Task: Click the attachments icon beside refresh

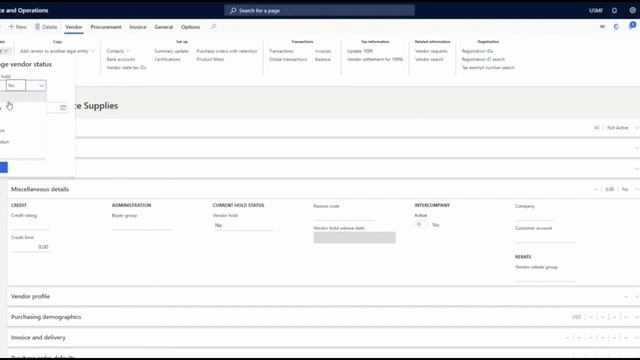Action: click(602, 27)
